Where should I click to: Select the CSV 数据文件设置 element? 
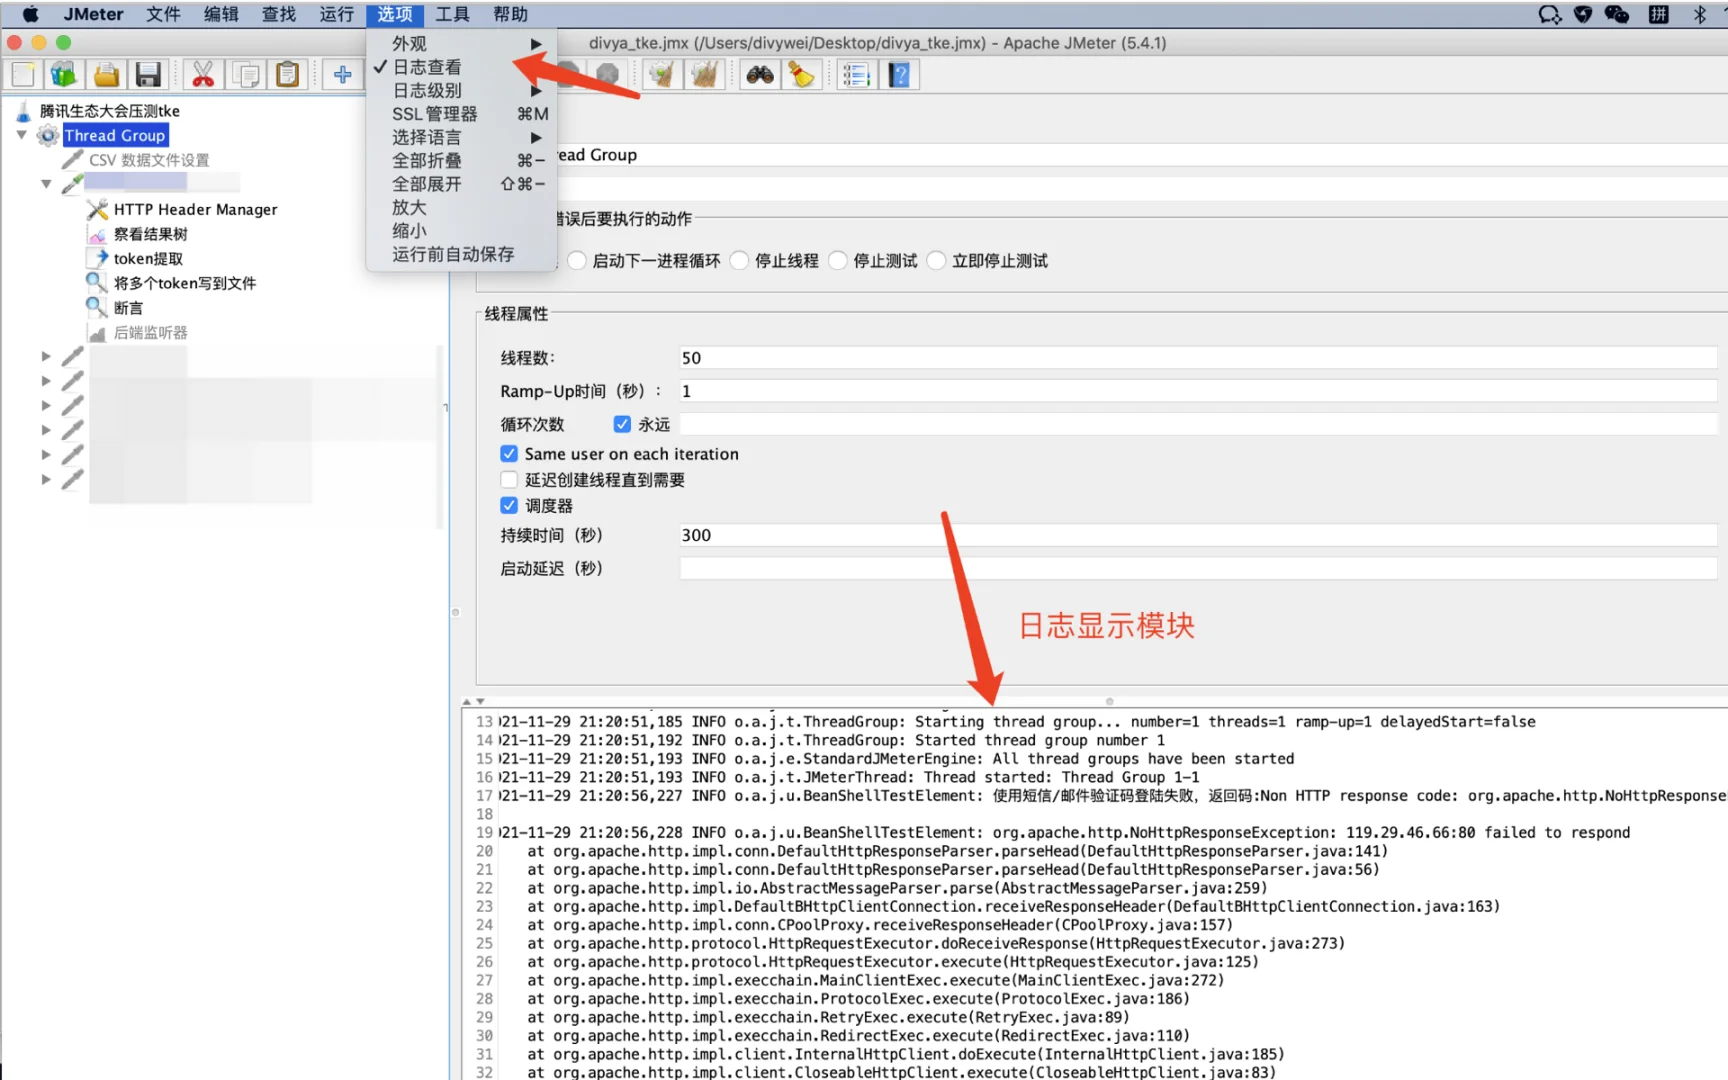(149, 160)
